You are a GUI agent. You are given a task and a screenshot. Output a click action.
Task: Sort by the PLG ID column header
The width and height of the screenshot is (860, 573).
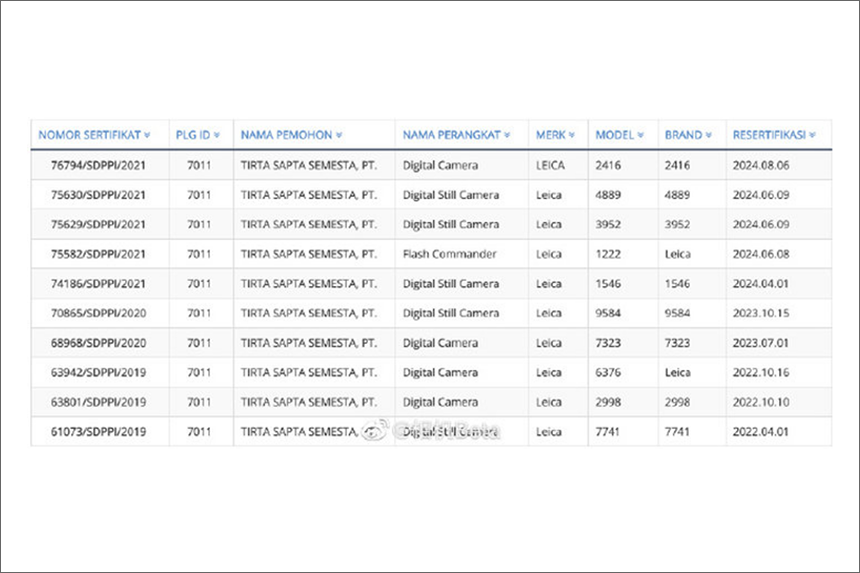point(197,135)
